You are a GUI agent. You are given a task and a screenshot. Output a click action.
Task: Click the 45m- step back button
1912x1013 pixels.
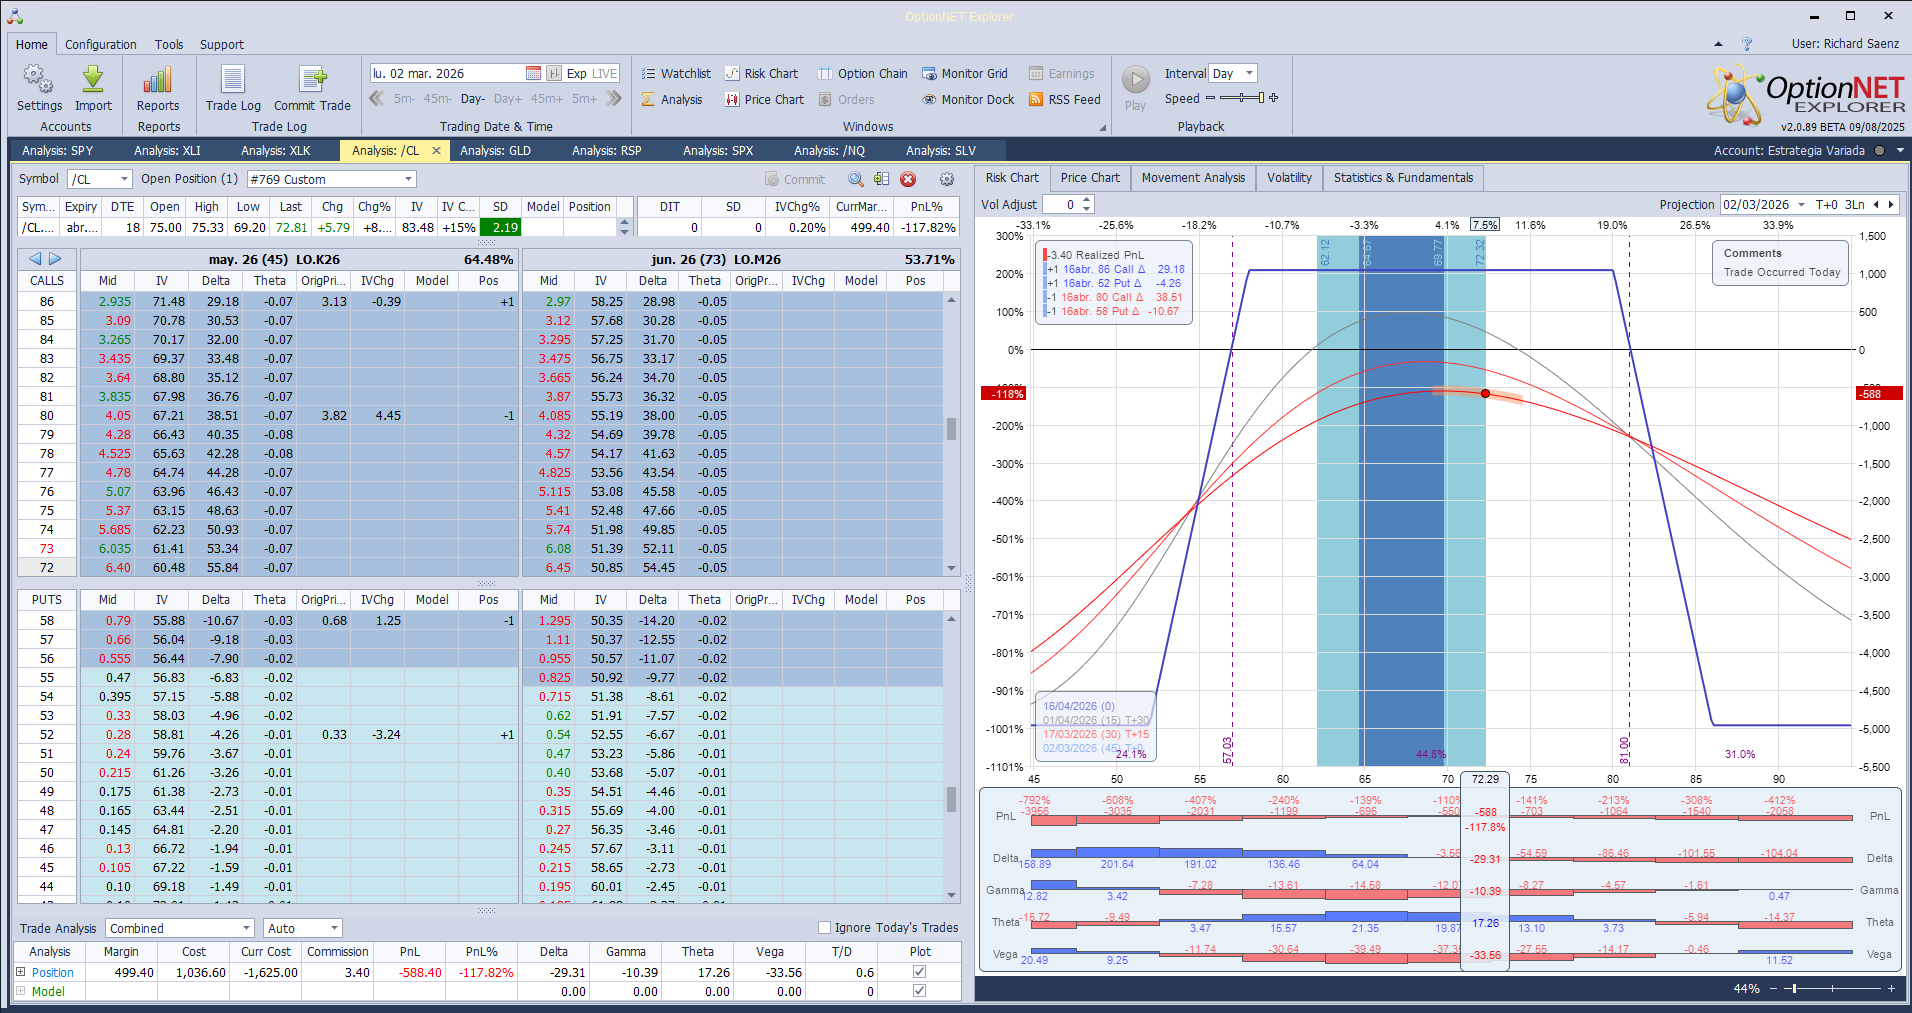(437, 99)
